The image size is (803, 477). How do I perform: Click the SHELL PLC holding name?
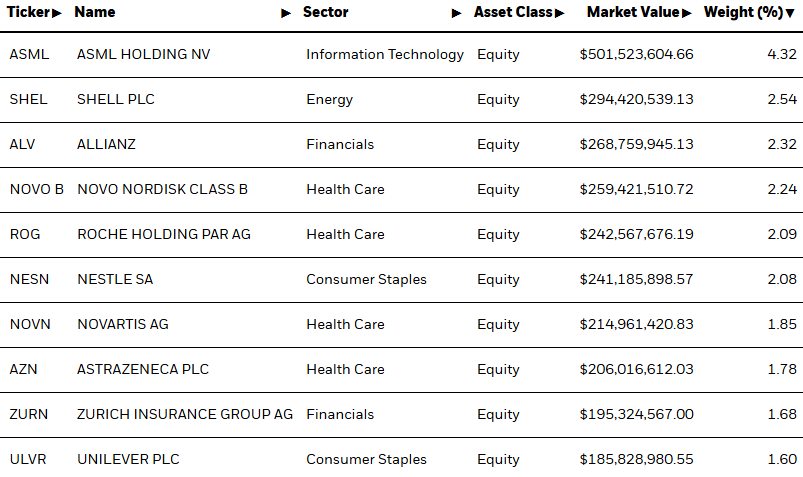click(x=116, y=99)
